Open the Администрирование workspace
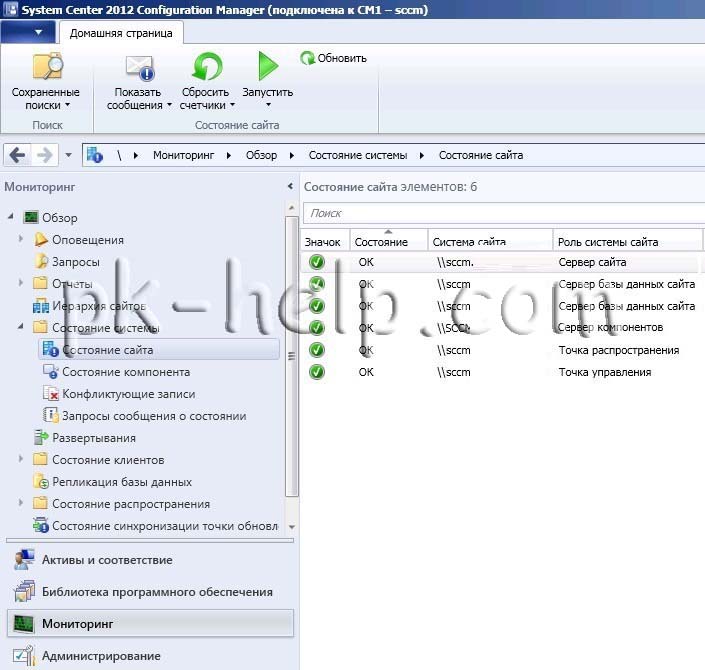Viewport: 705px width, 670px height. tap(150, 656)
